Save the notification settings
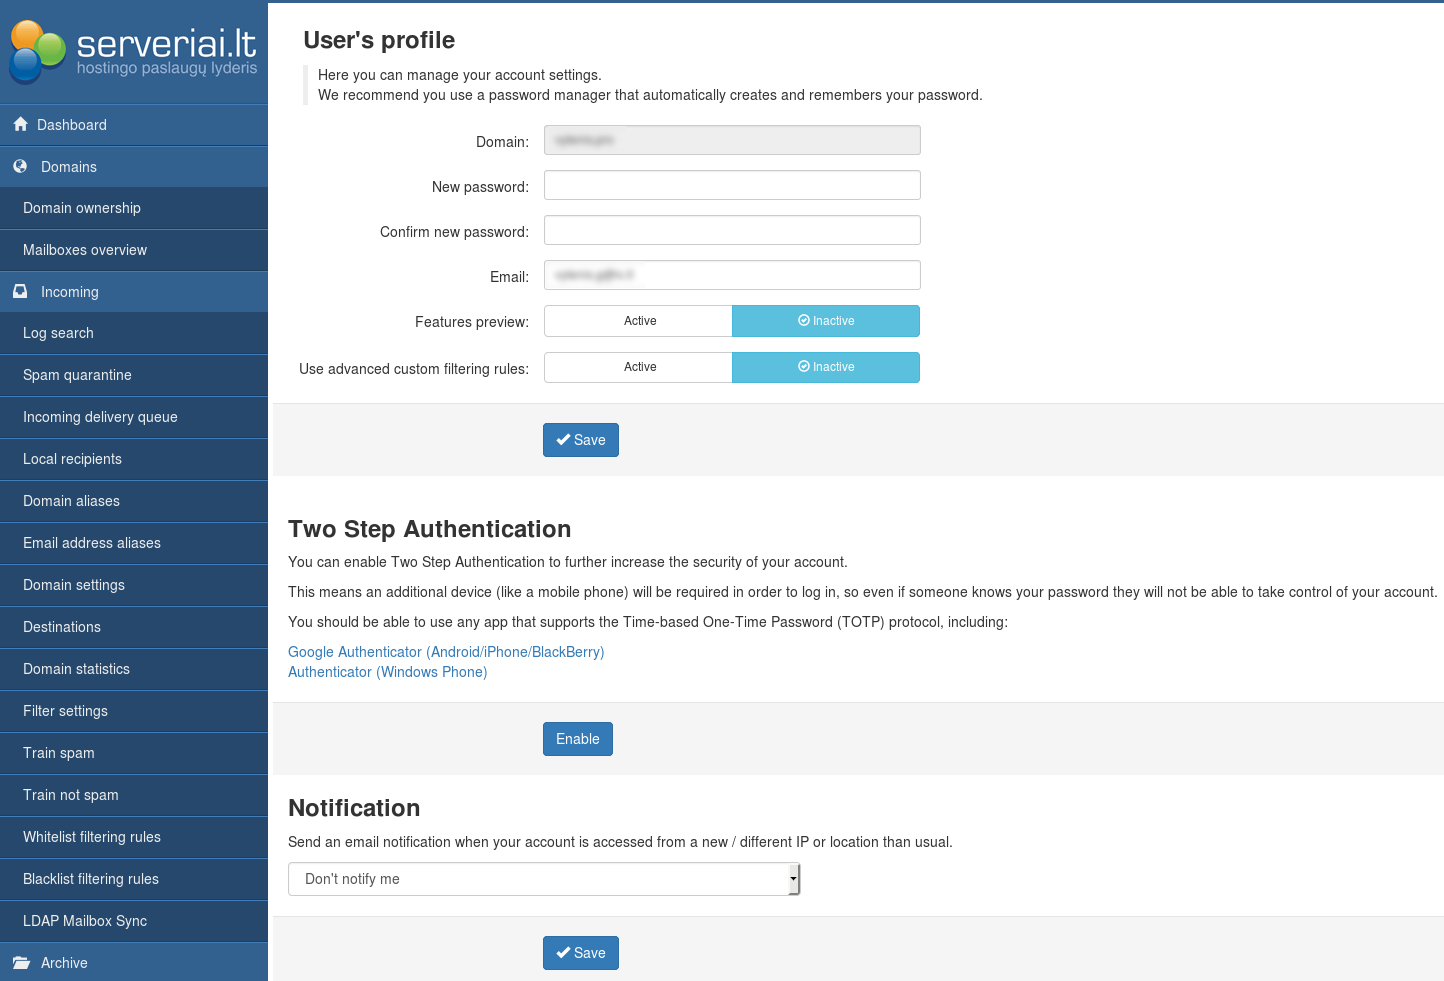 tap(580, 953)
